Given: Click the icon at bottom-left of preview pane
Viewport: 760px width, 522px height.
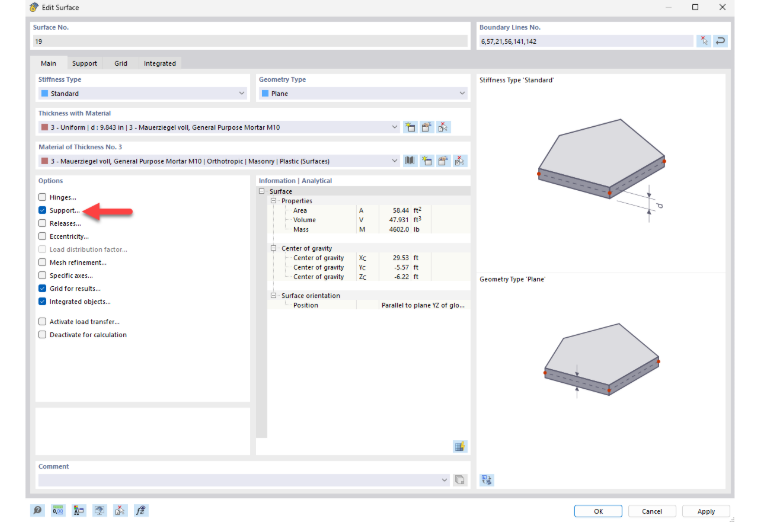Looking at the screenshot, I should (x=487, y=480).
